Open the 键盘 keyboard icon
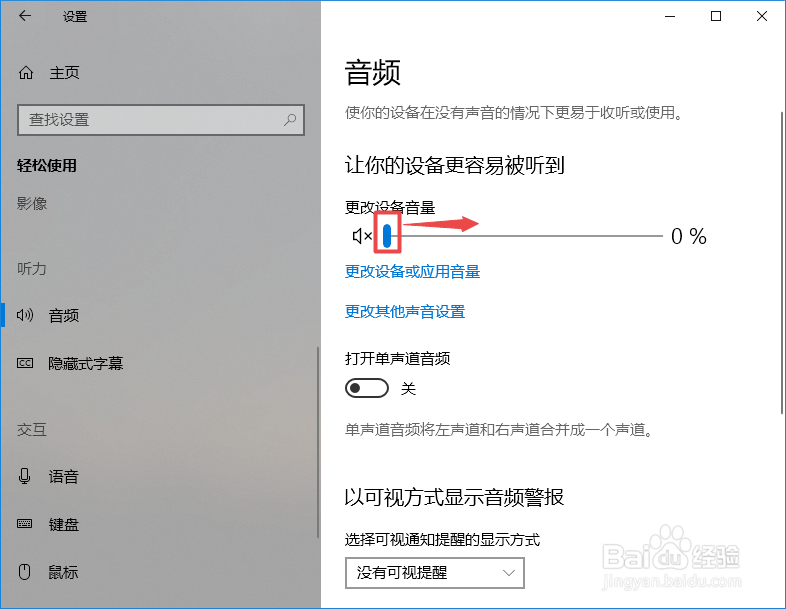The width and height of the screenshot is (786, 609). [25, 524]
